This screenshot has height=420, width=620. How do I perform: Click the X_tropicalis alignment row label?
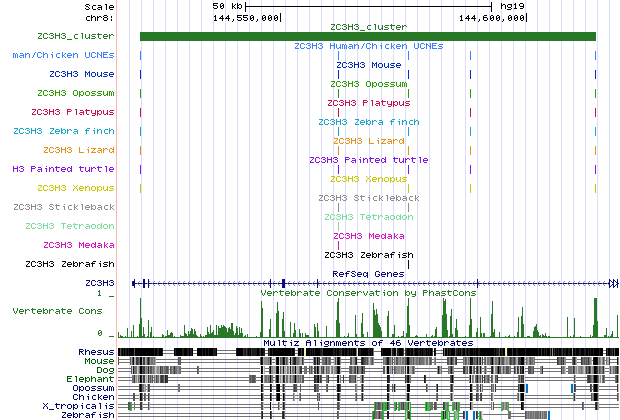[79, 406]
